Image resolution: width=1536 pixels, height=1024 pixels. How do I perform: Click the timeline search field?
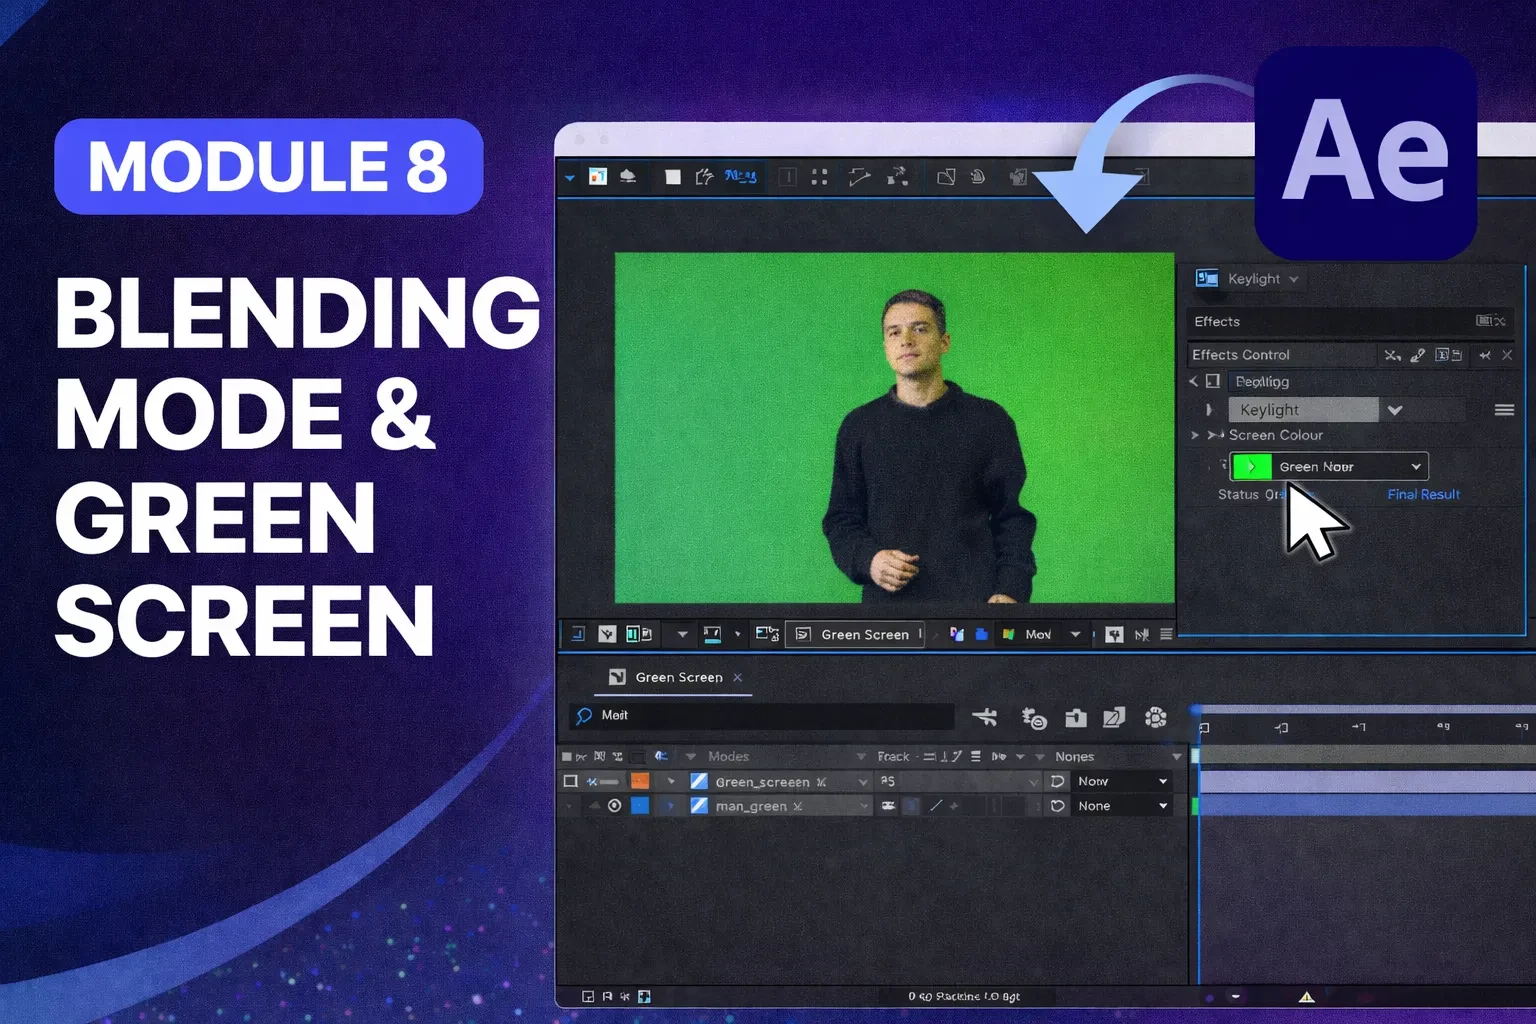pos(762,715)
